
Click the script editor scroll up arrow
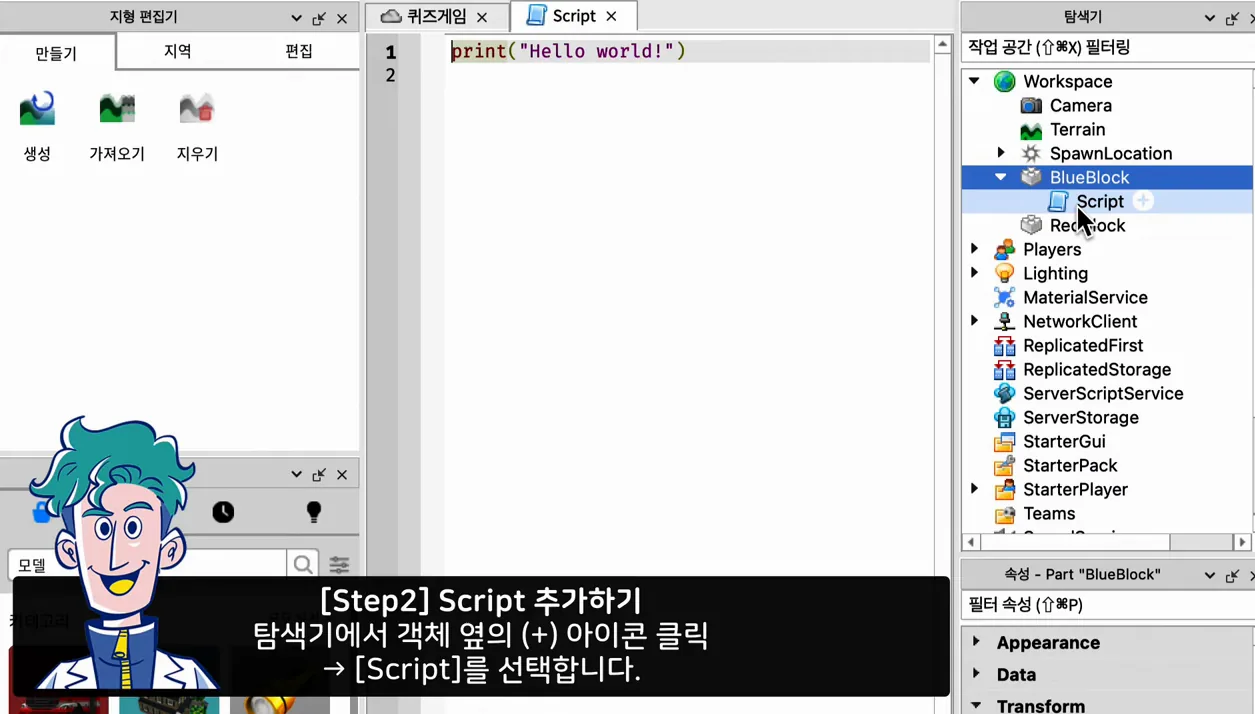click(x=942, y=45)
